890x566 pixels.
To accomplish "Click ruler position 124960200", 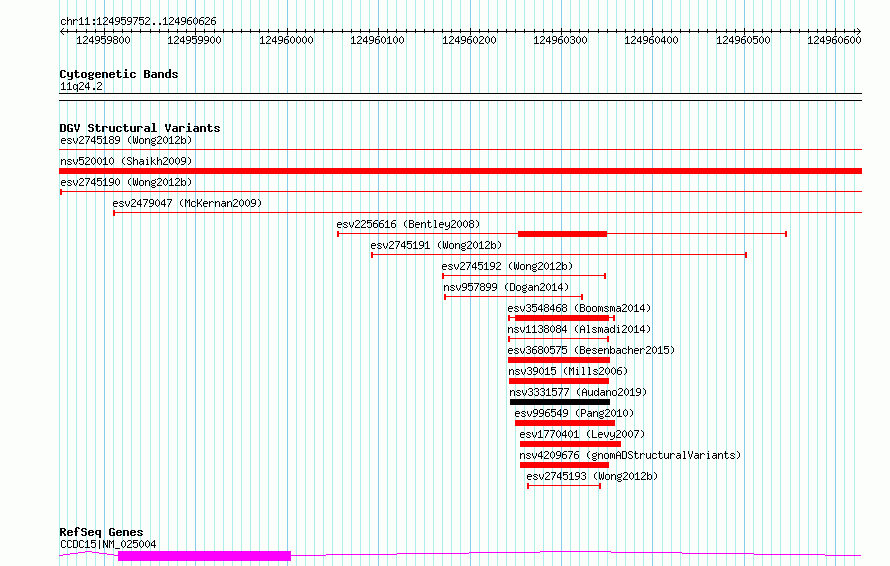I will tap(469, 40).
